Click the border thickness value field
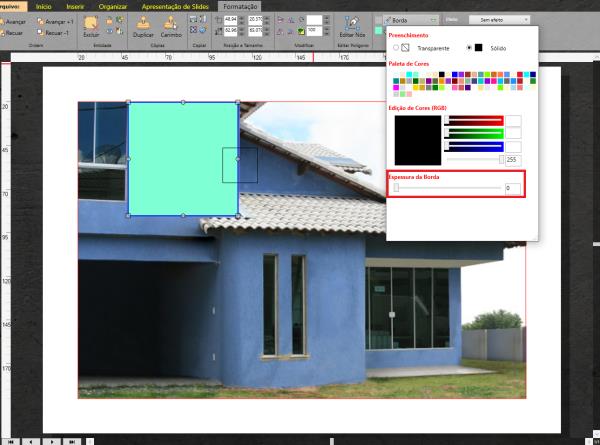 (512, 187)
